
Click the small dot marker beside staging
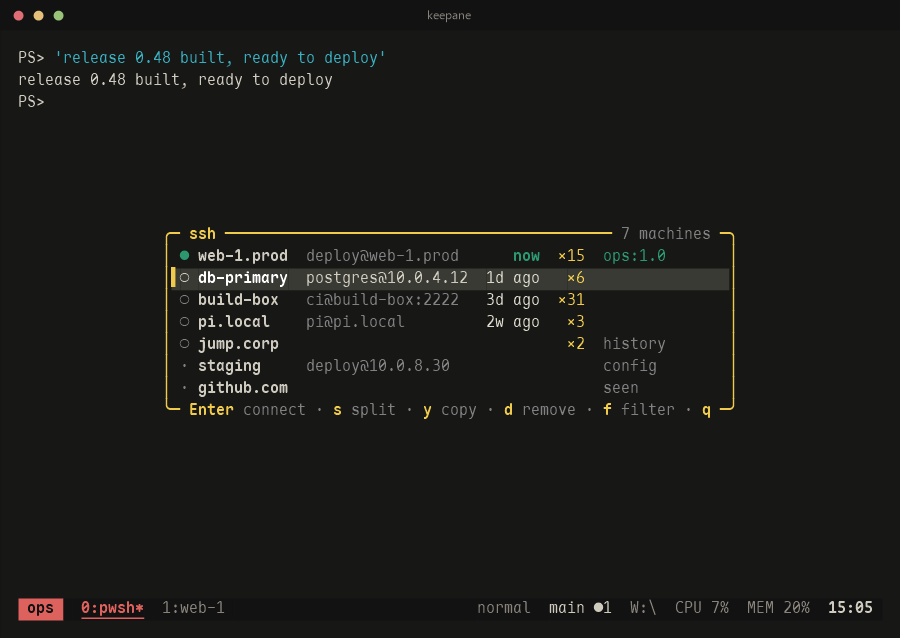tap(184, 365)
